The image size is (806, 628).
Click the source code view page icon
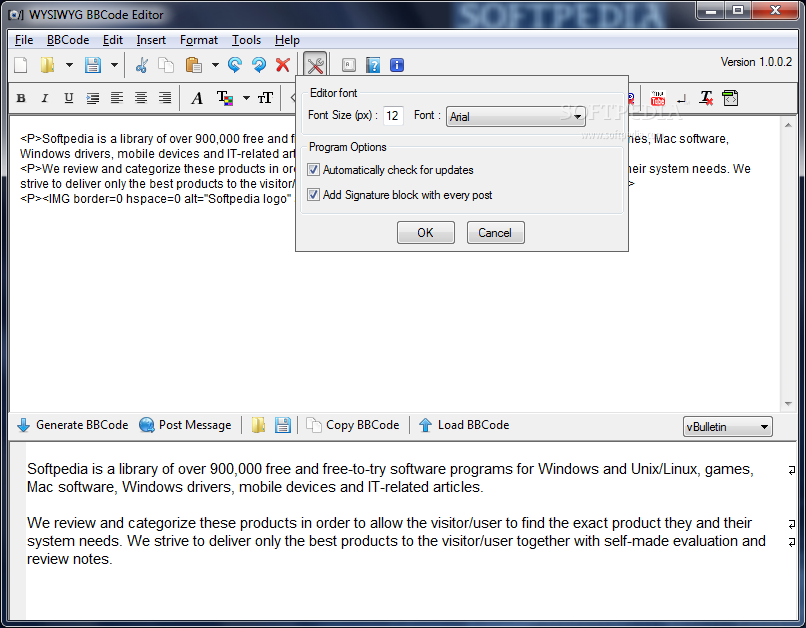tap(730, 98)
